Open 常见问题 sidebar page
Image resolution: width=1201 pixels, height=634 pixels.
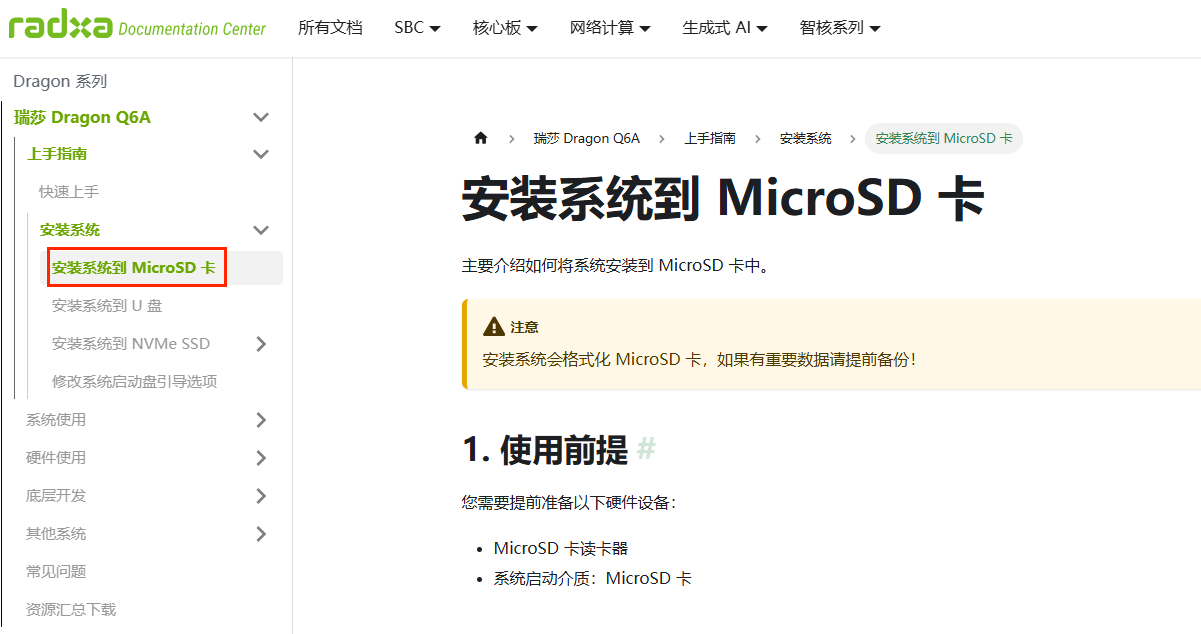[x=56, y=572]
